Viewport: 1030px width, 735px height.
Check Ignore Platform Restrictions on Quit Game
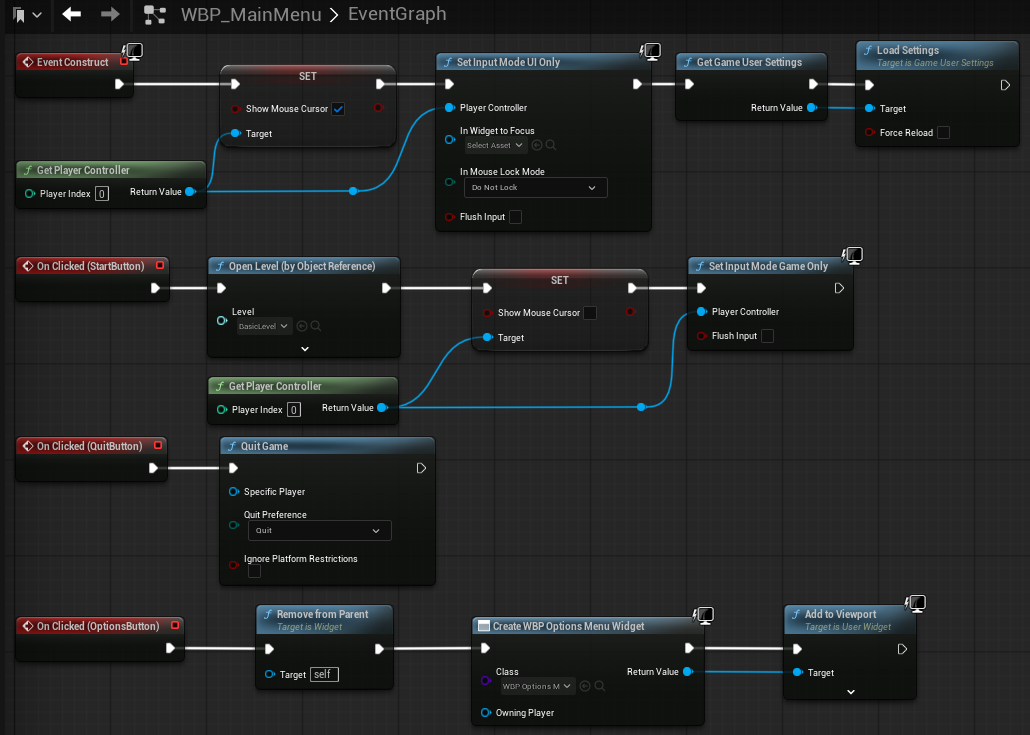click(254, 571)
